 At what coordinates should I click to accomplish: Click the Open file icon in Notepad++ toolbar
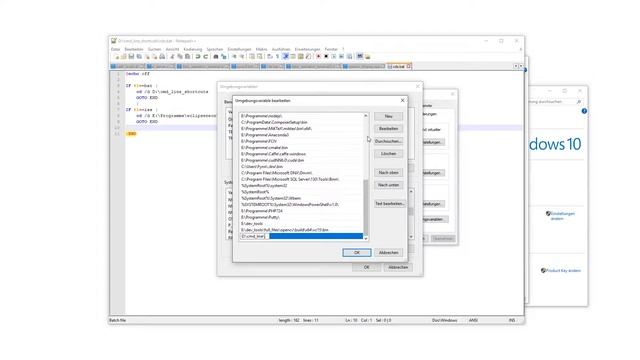(124, 56)
